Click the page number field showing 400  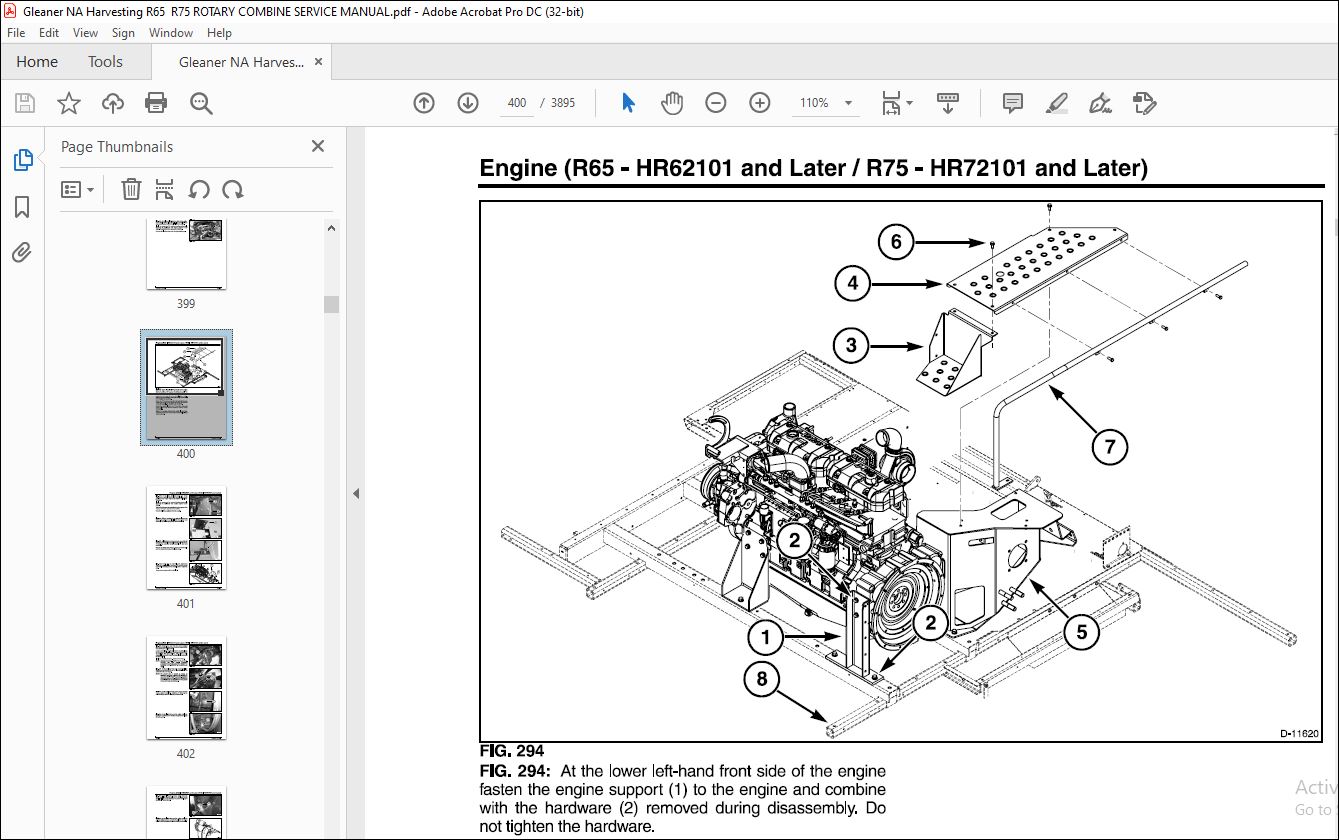[517, 103]
